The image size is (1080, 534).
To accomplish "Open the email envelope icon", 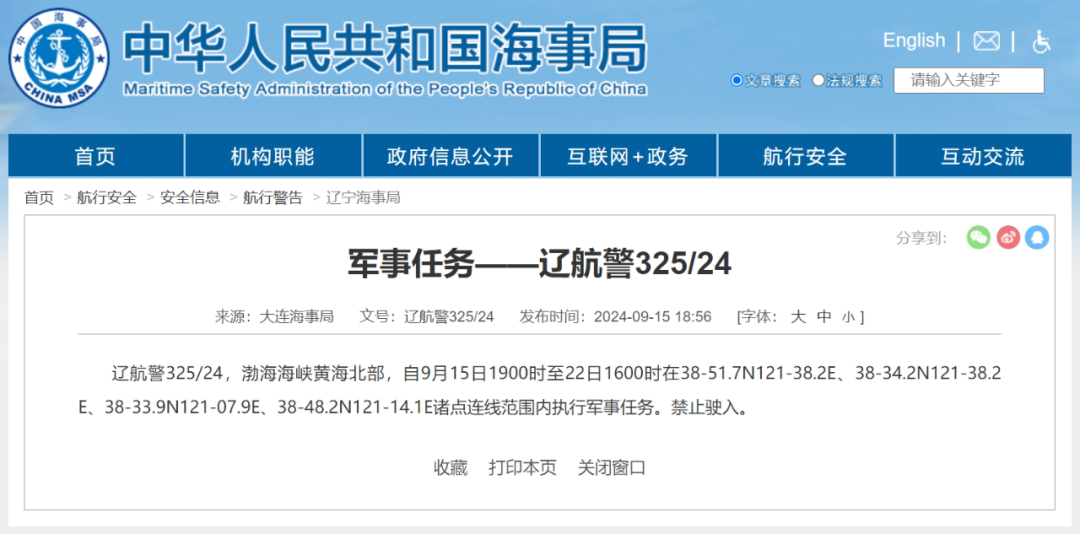I will [x=986, y=41].
